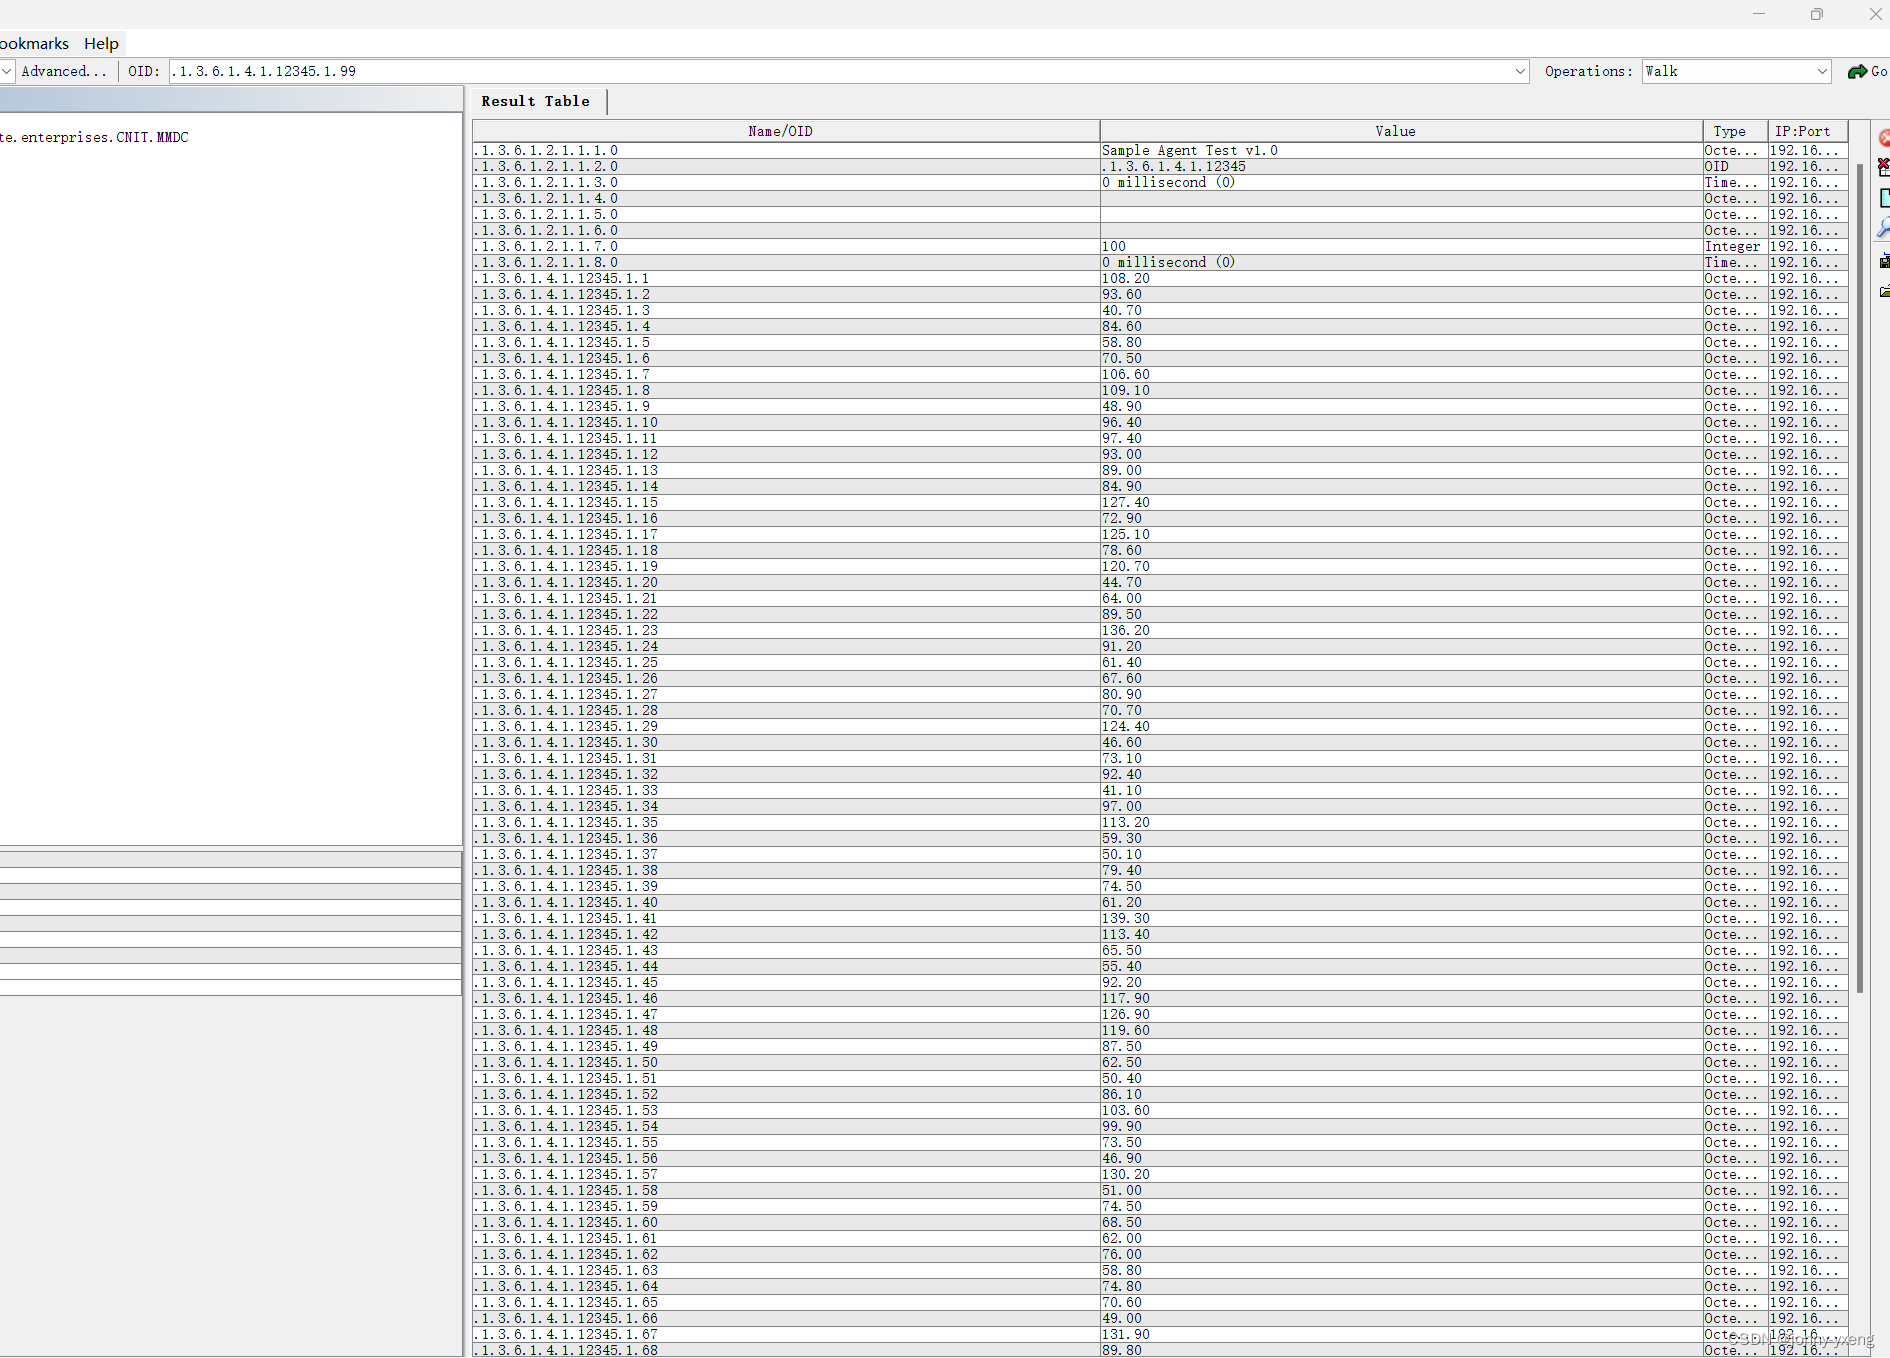
Task: Click the value 125.10
Action: tap(1126, 534)
